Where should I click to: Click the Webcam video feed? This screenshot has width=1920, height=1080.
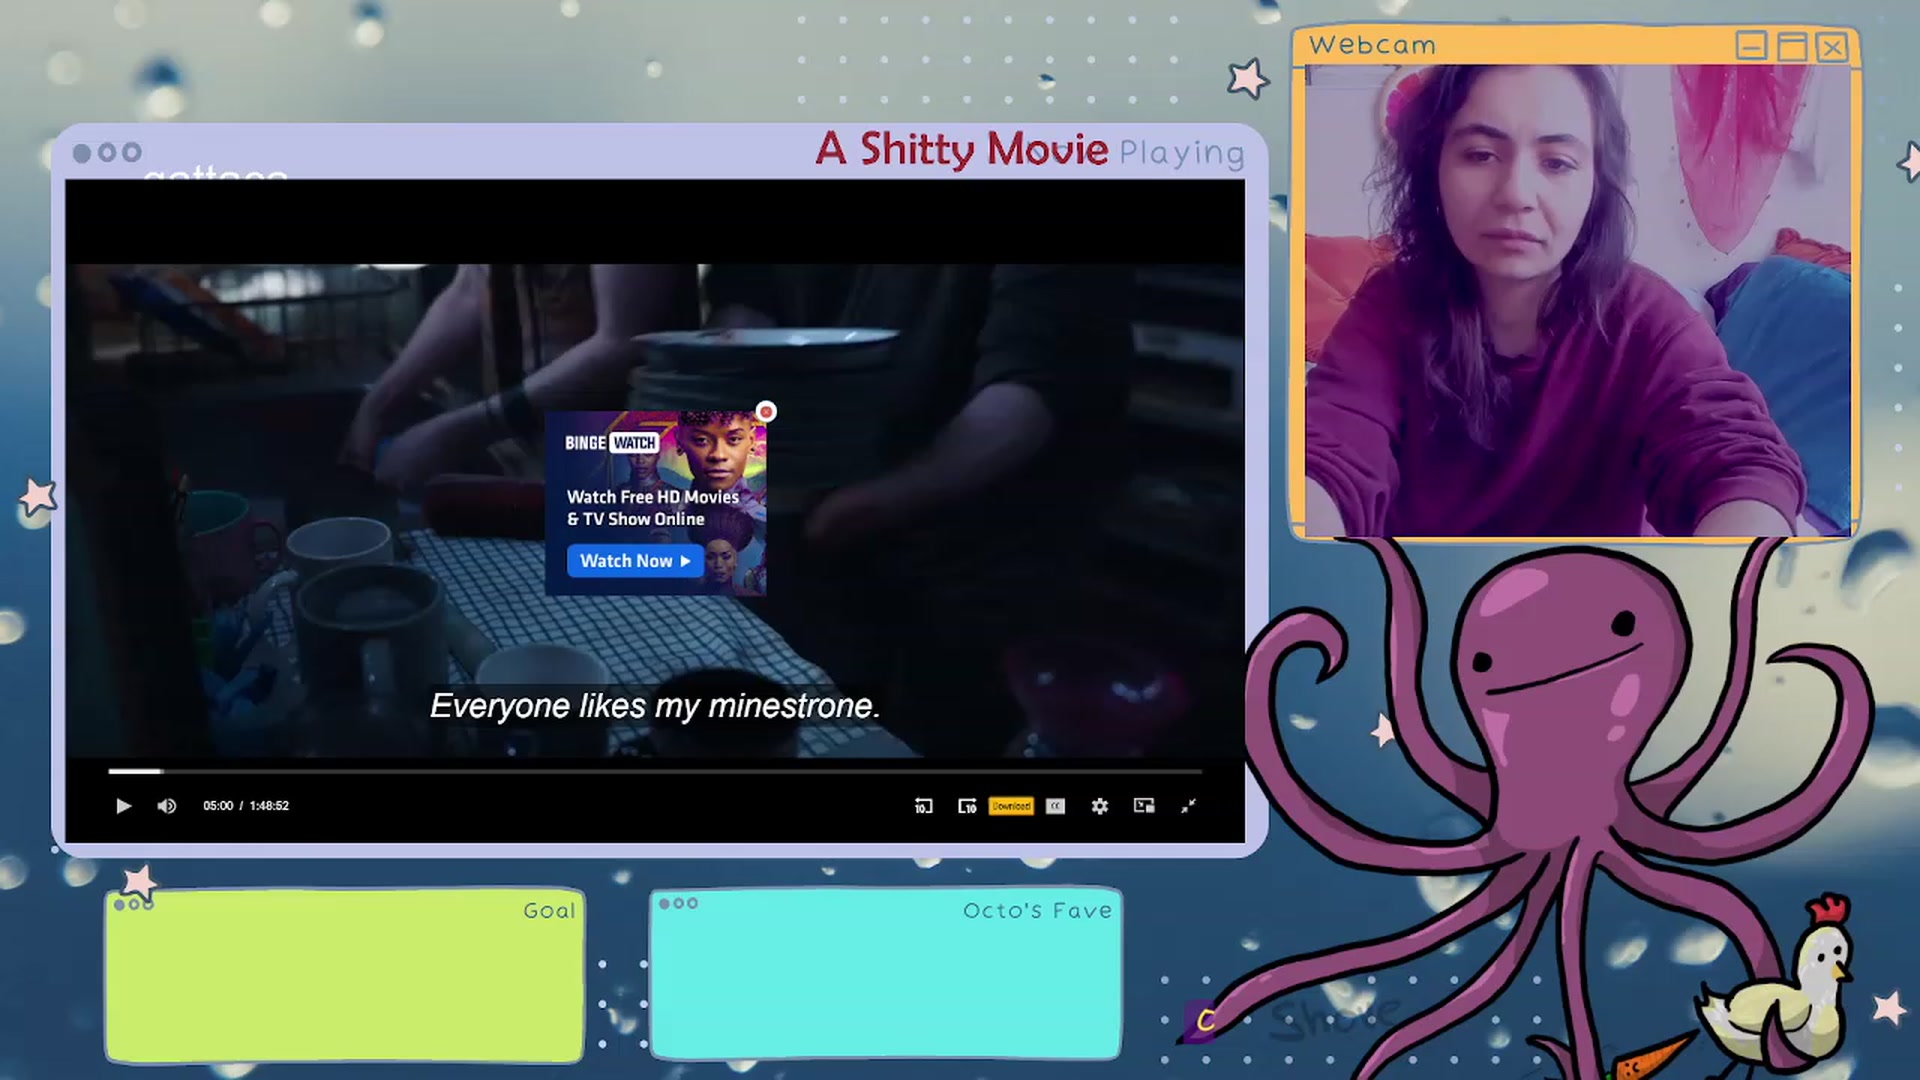[x=1577, y=300]
